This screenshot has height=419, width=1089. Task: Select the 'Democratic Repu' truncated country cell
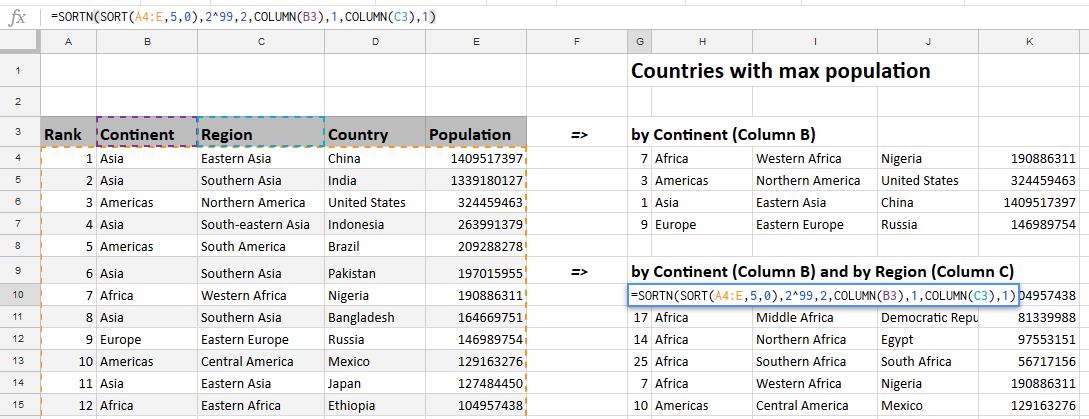(928, 318)
